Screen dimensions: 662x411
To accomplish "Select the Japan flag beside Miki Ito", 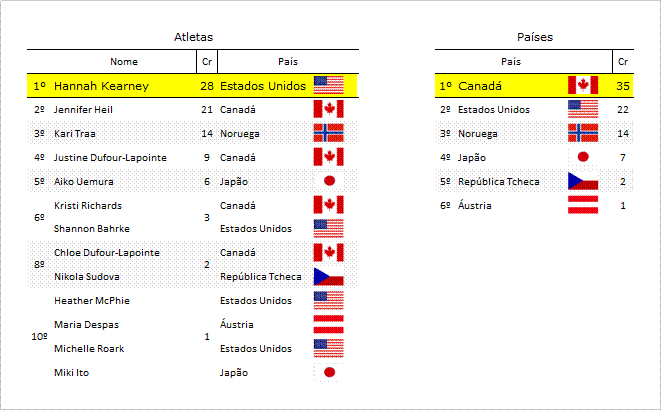I will pyautogui.click(x=328, y=372).
